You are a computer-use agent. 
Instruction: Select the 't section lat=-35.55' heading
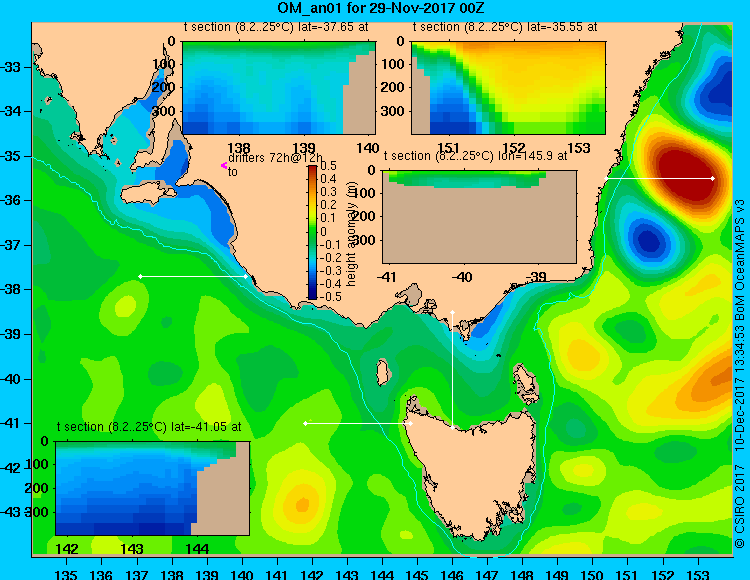[505, 27]
